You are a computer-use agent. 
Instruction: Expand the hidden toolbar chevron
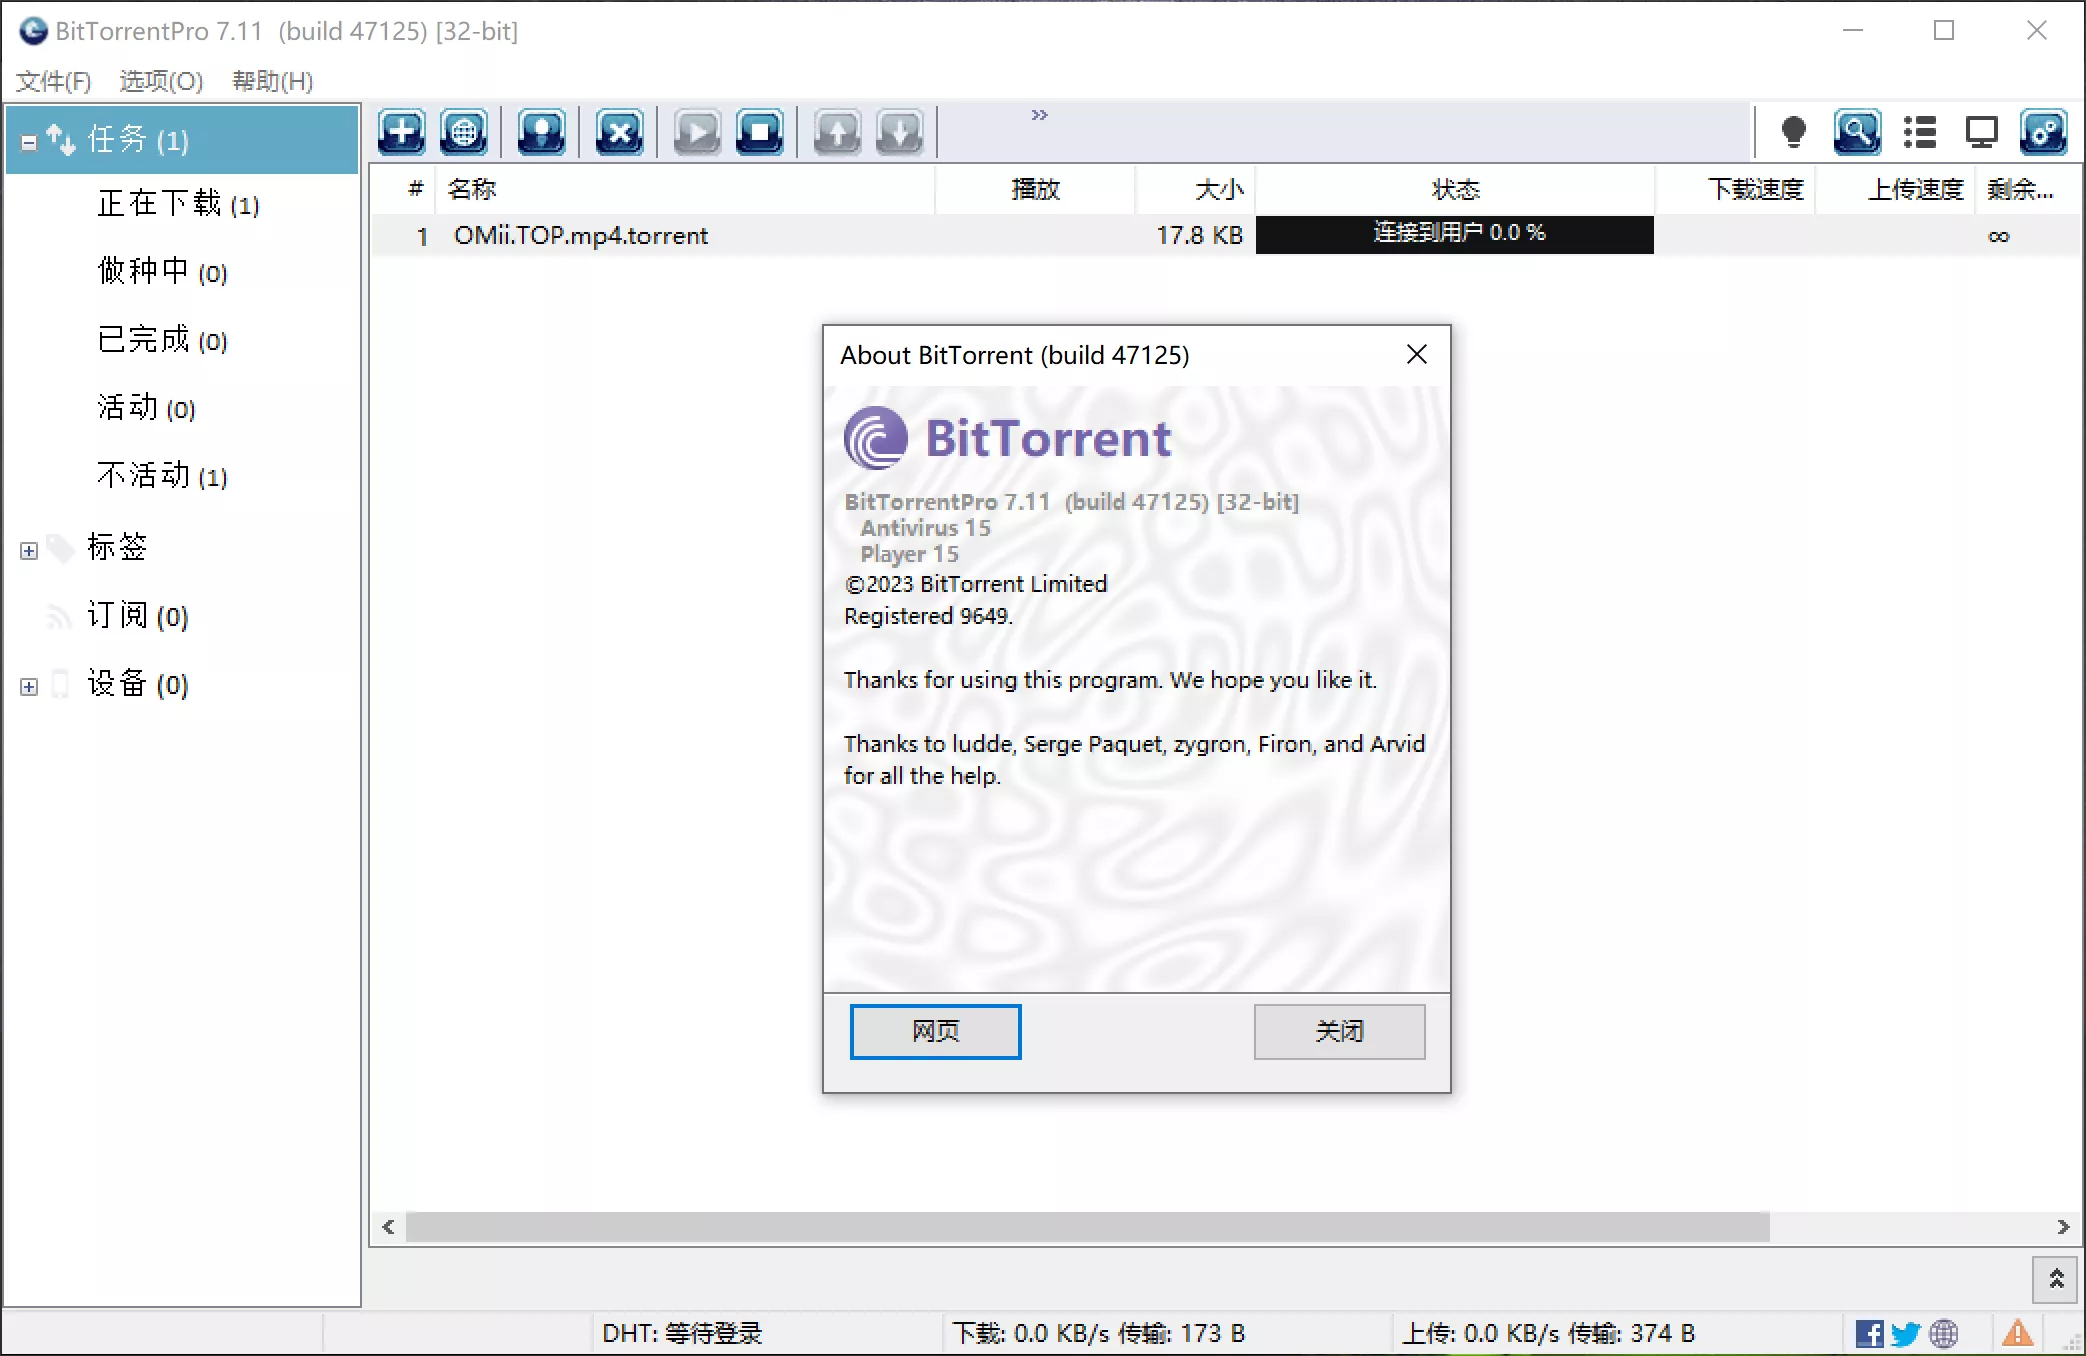click(1039, 115)
